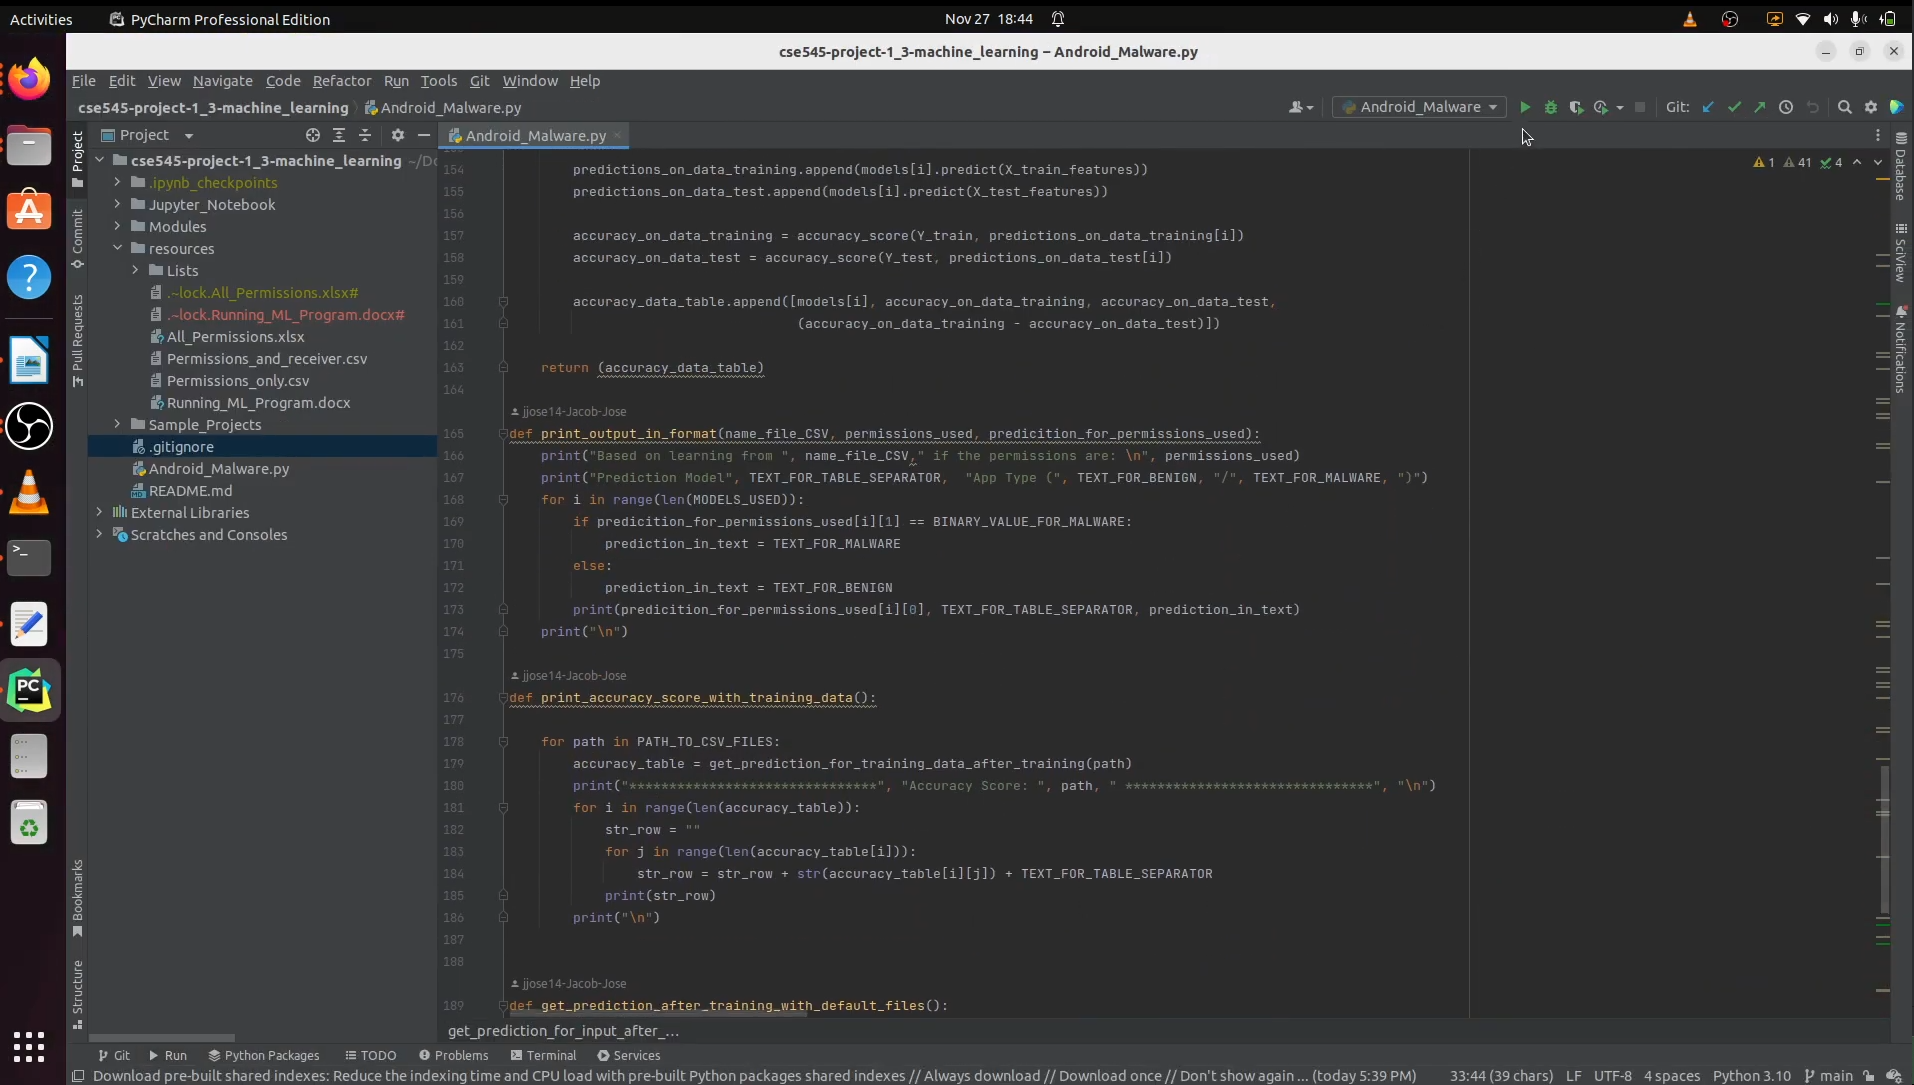Open VLC from the dock

point(29,492)
